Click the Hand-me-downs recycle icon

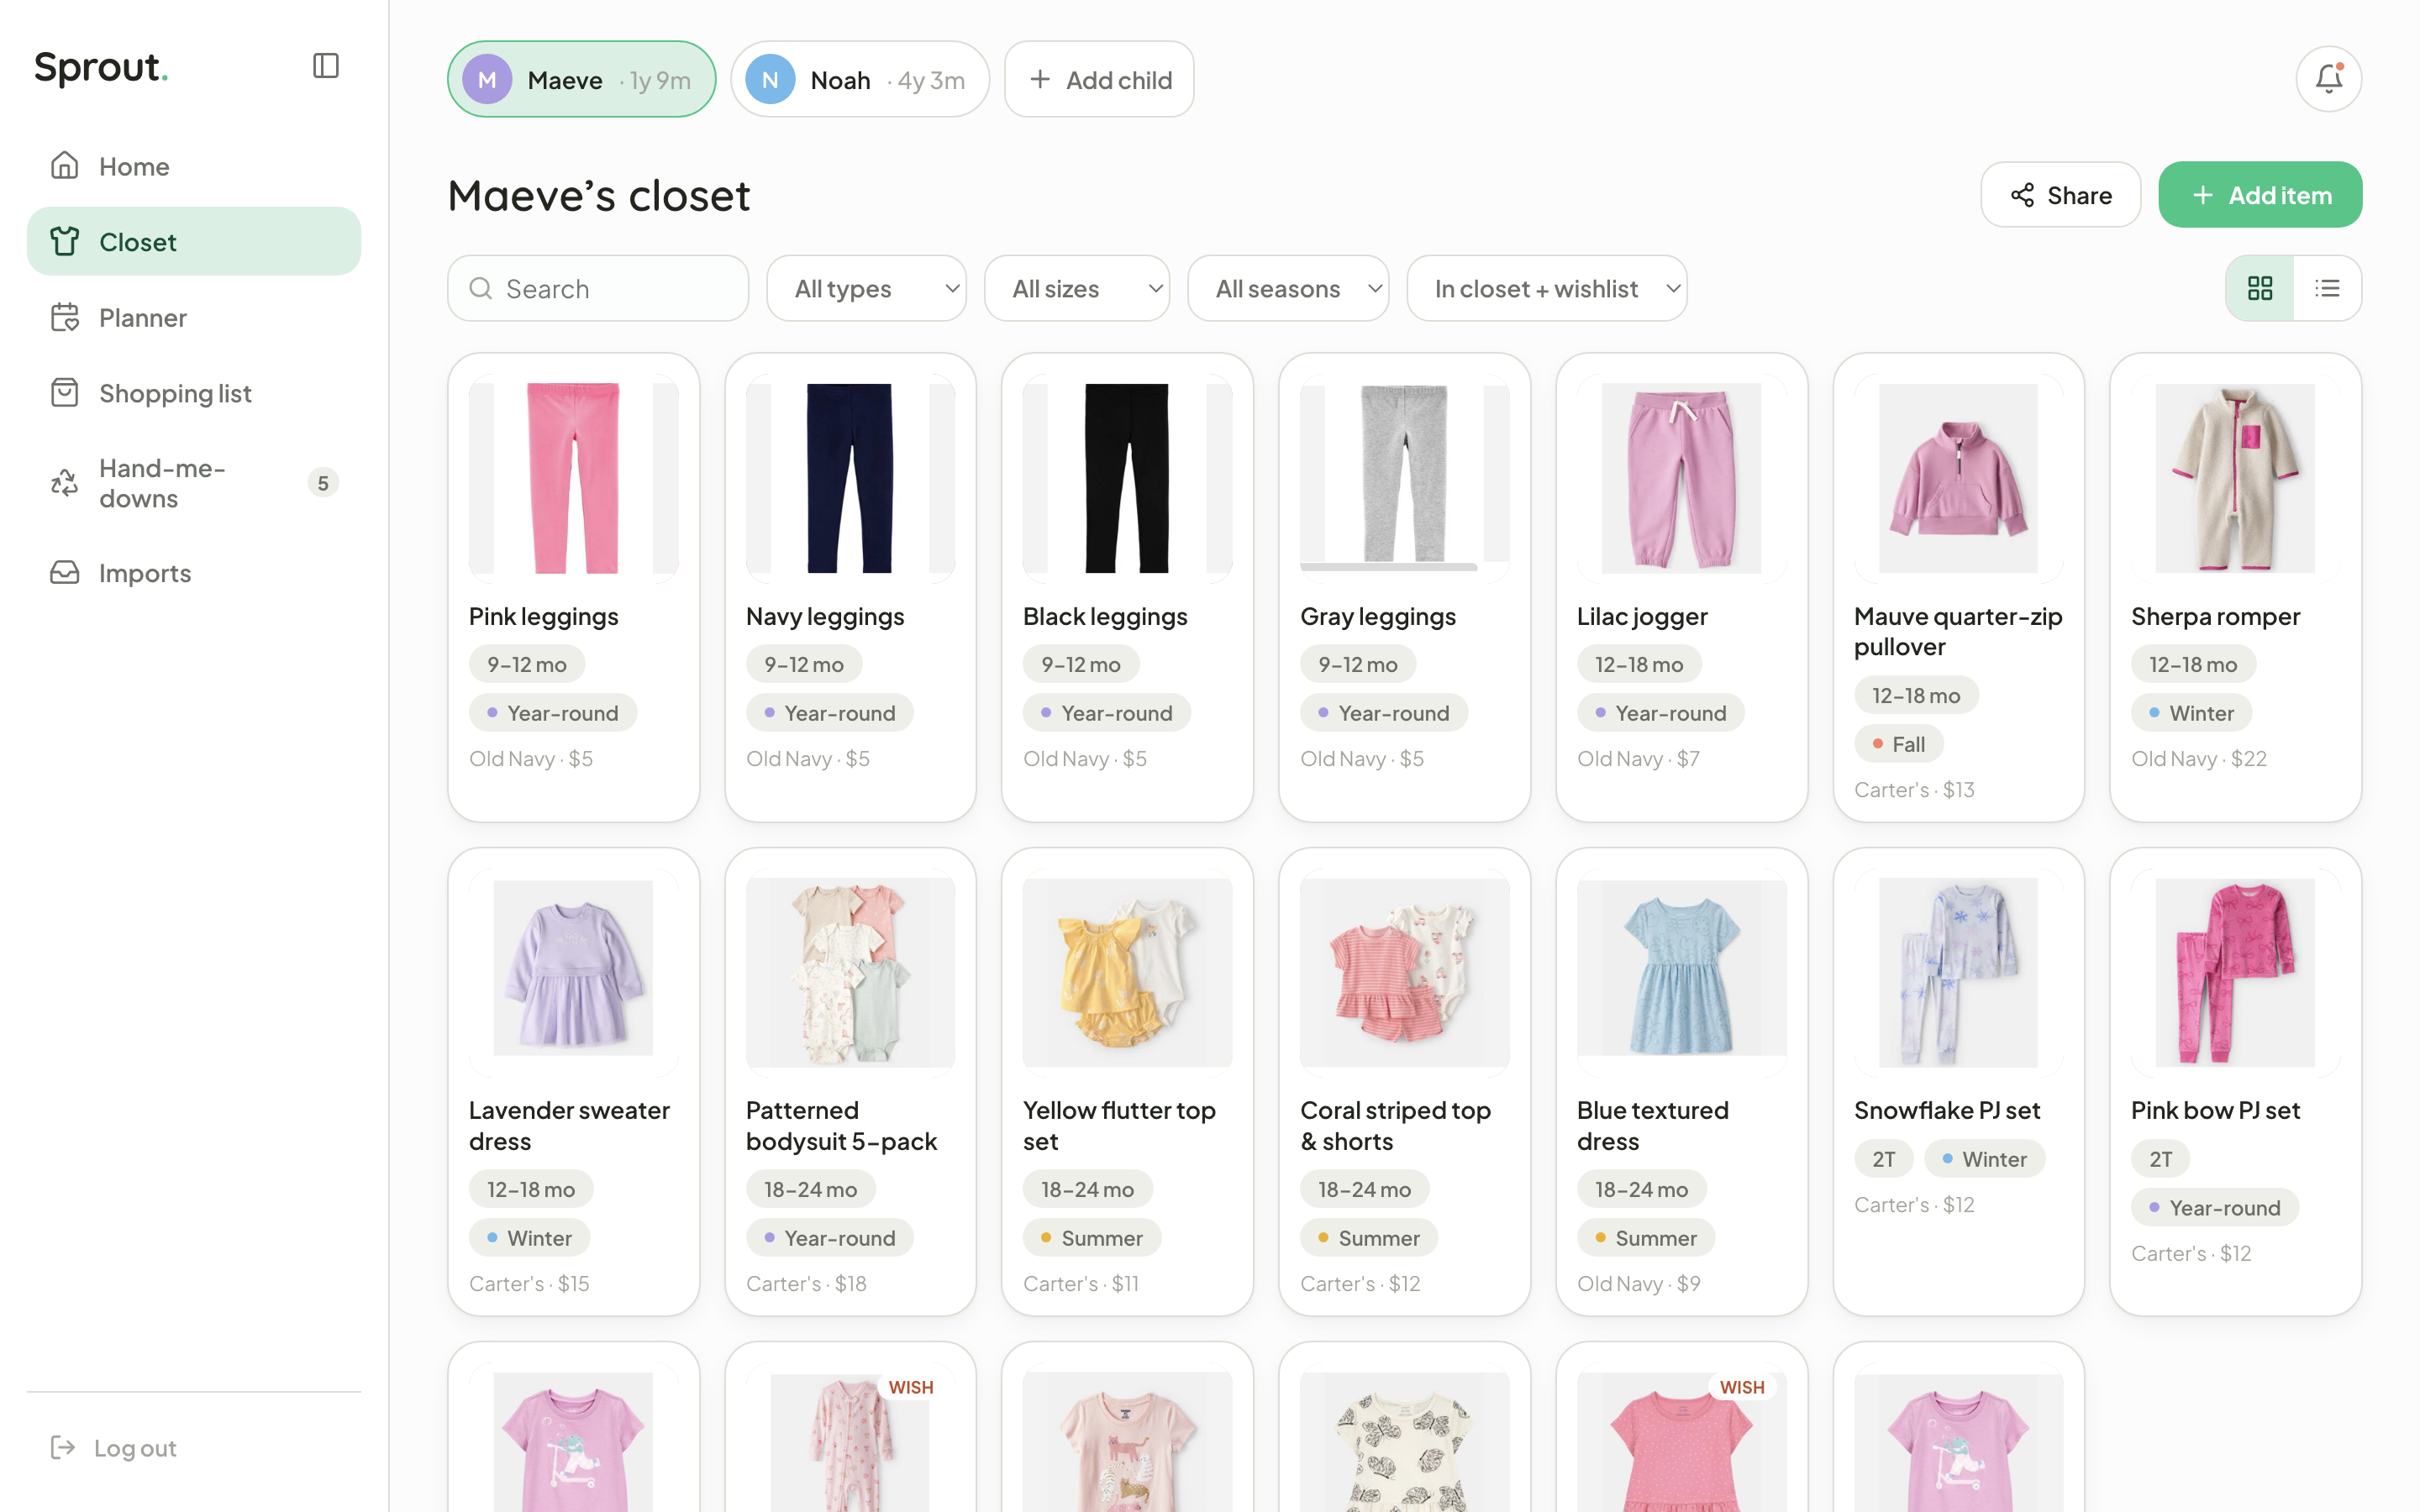pyautogui.click(x=65, y=483)
